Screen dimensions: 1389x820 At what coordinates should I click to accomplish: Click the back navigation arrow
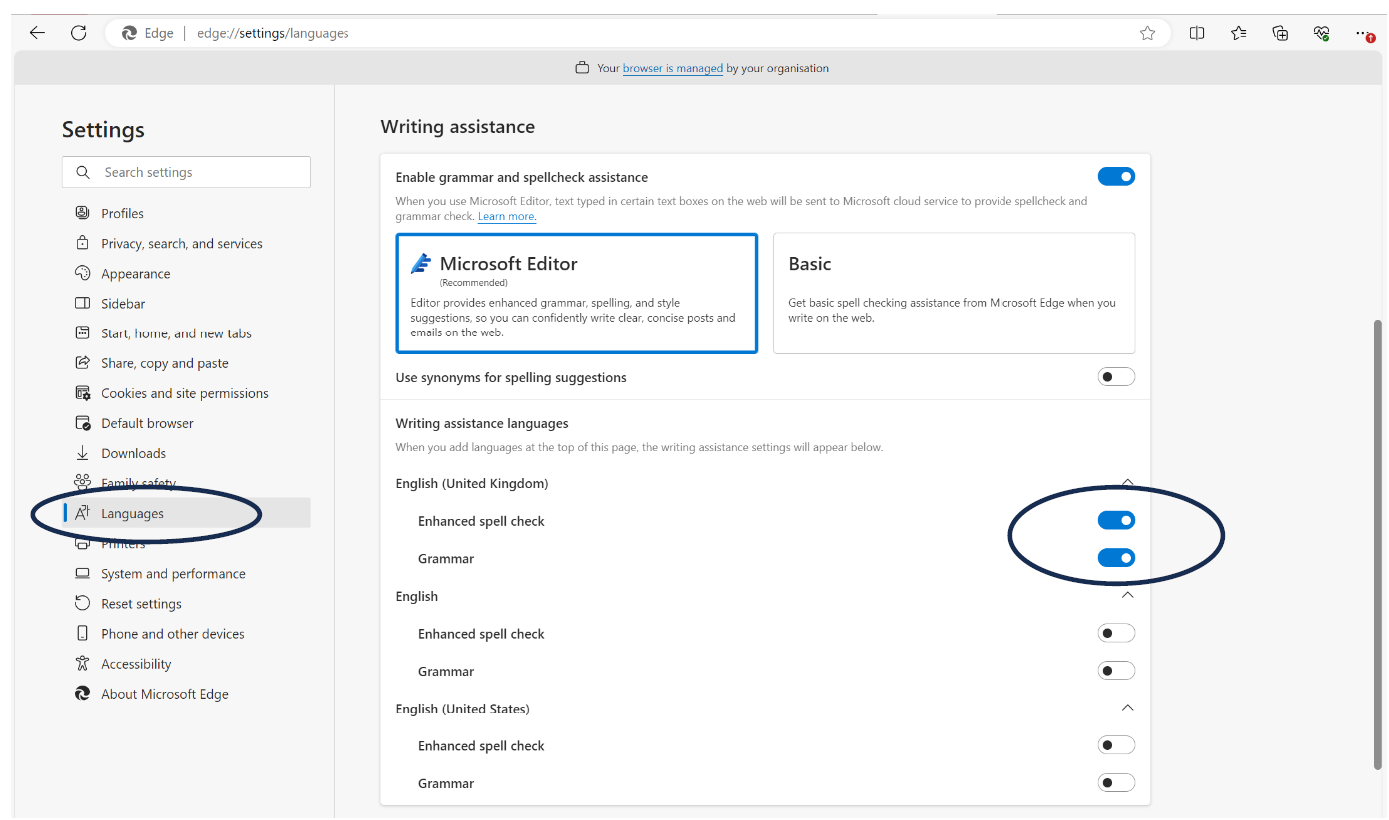pyautogui.click(x=37, y=32)
